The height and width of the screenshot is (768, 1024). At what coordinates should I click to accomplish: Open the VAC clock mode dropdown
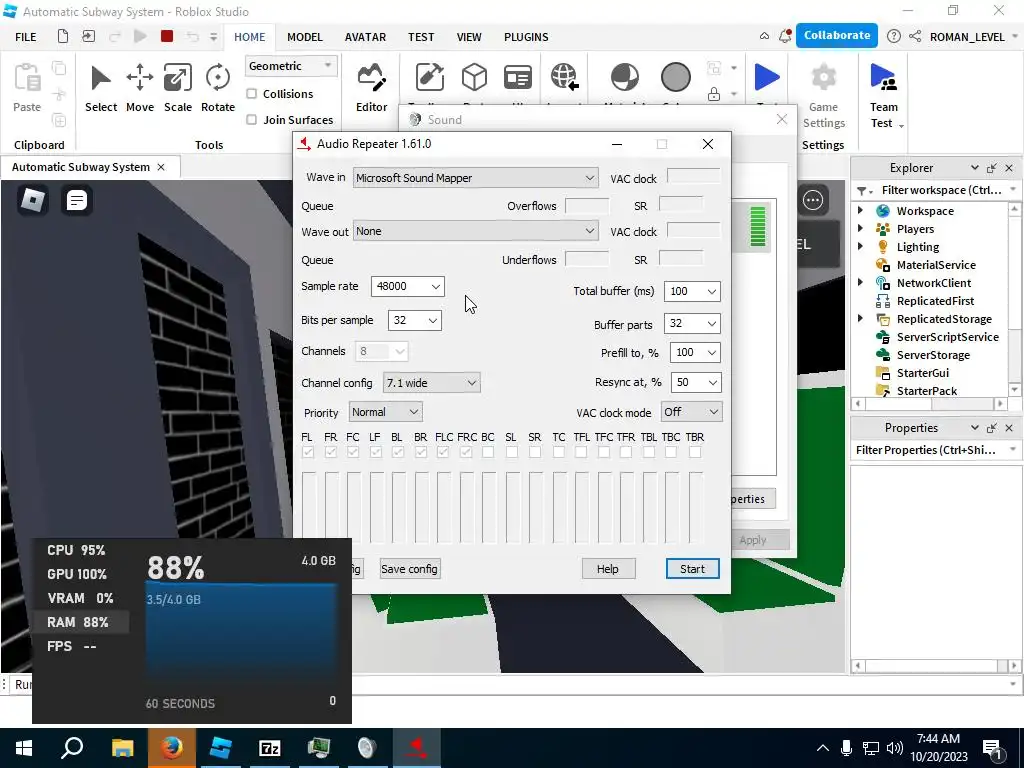click(691, 412)
